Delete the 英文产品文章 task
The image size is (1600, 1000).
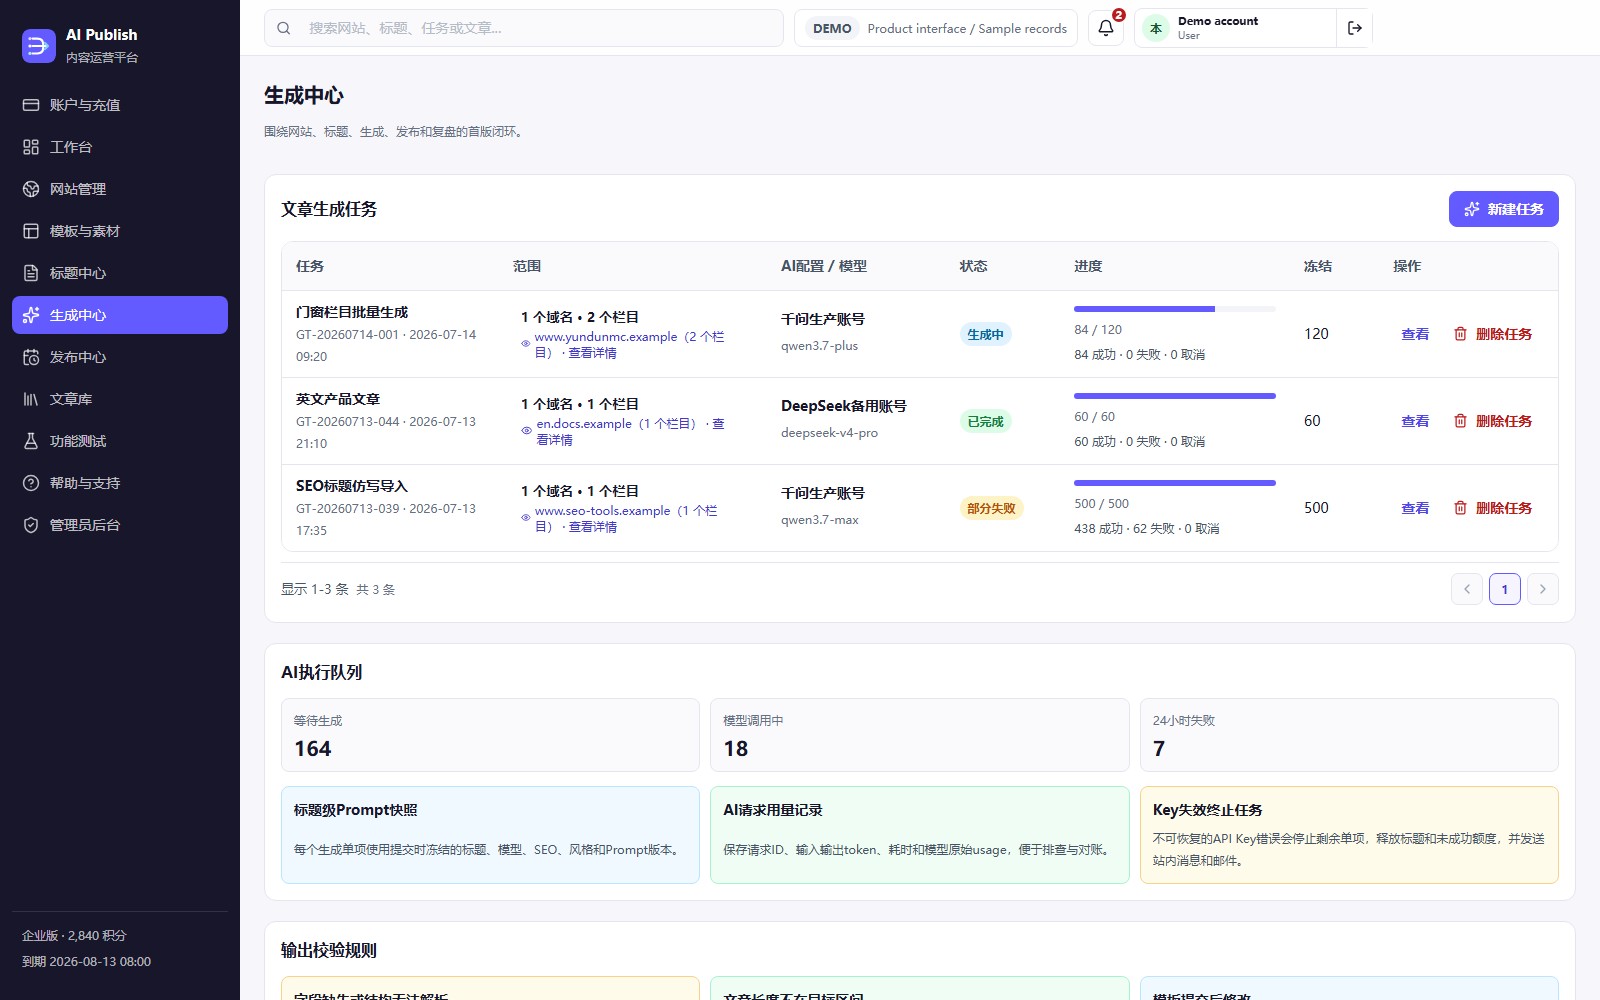pos(1493,421)
